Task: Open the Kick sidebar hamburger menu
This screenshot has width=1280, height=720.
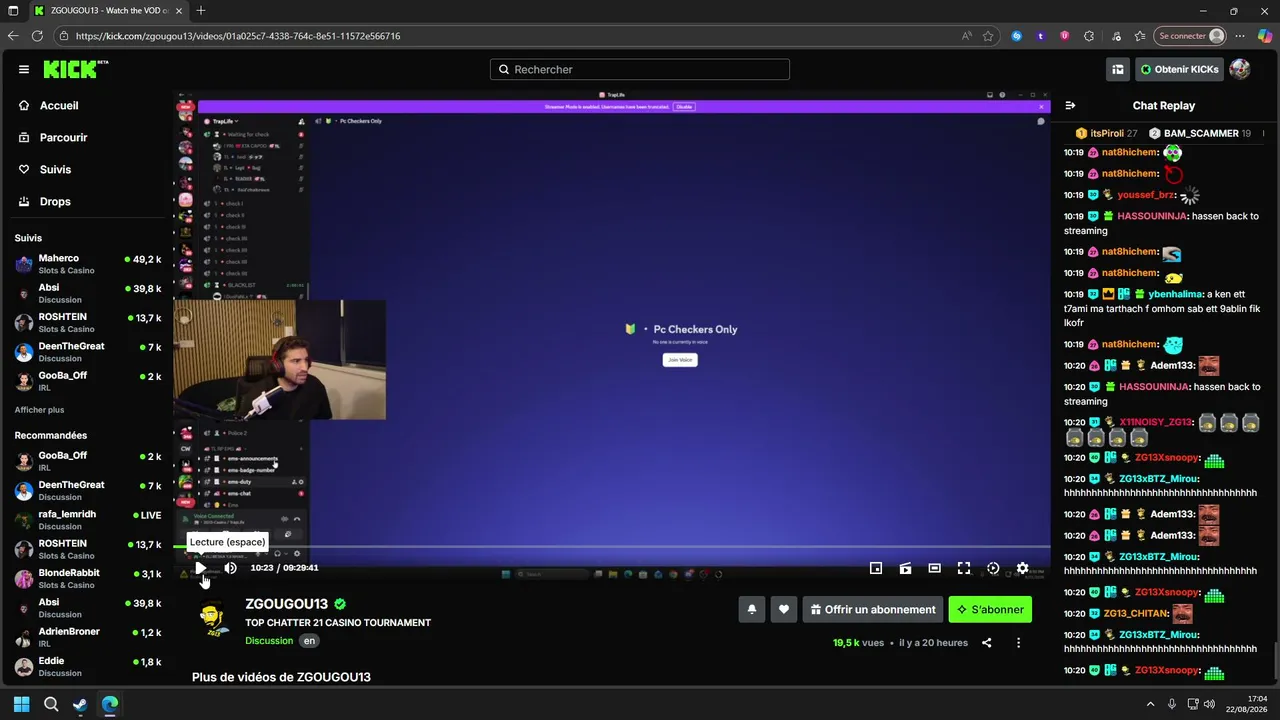Action: 24,69
